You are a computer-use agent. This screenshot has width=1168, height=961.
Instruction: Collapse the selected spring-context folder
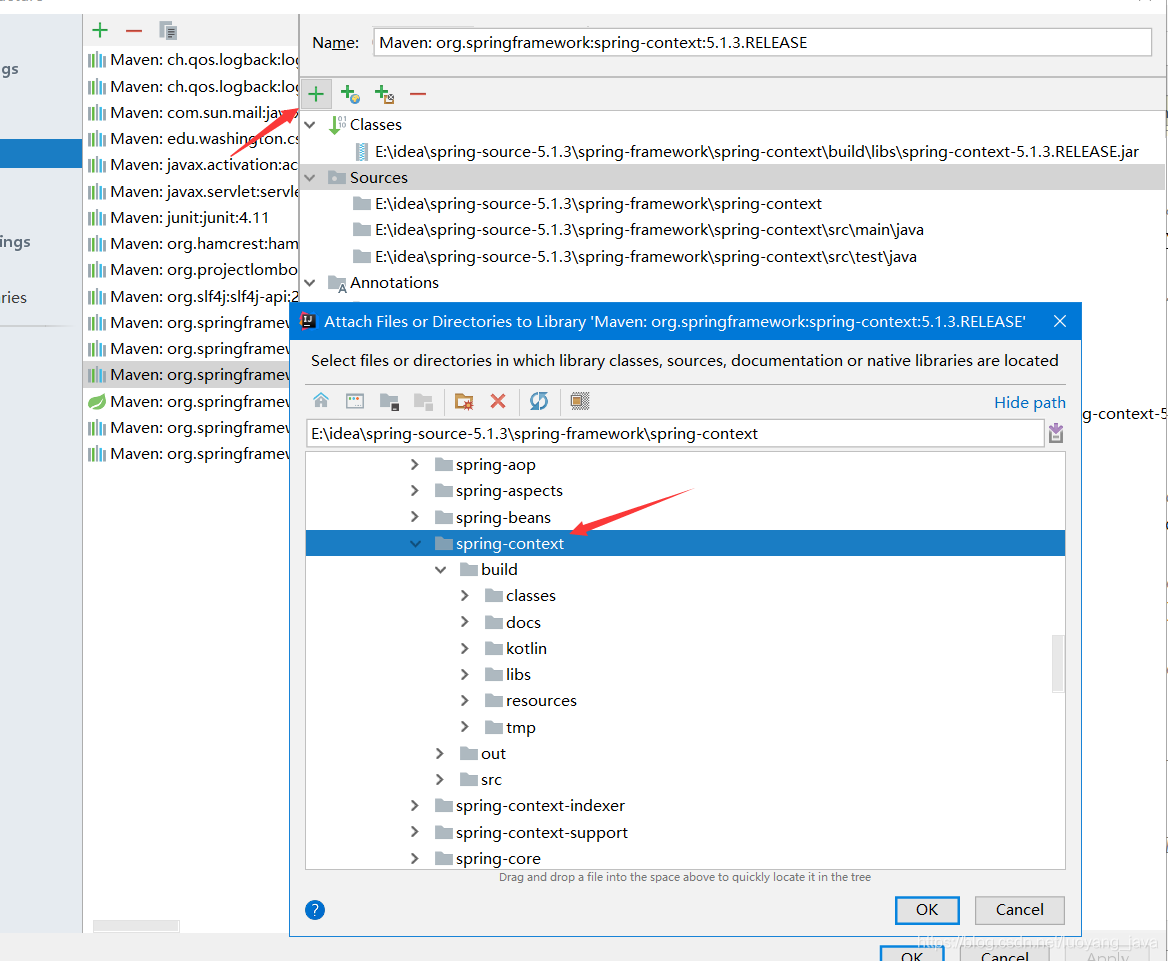[x=415, y=543]
